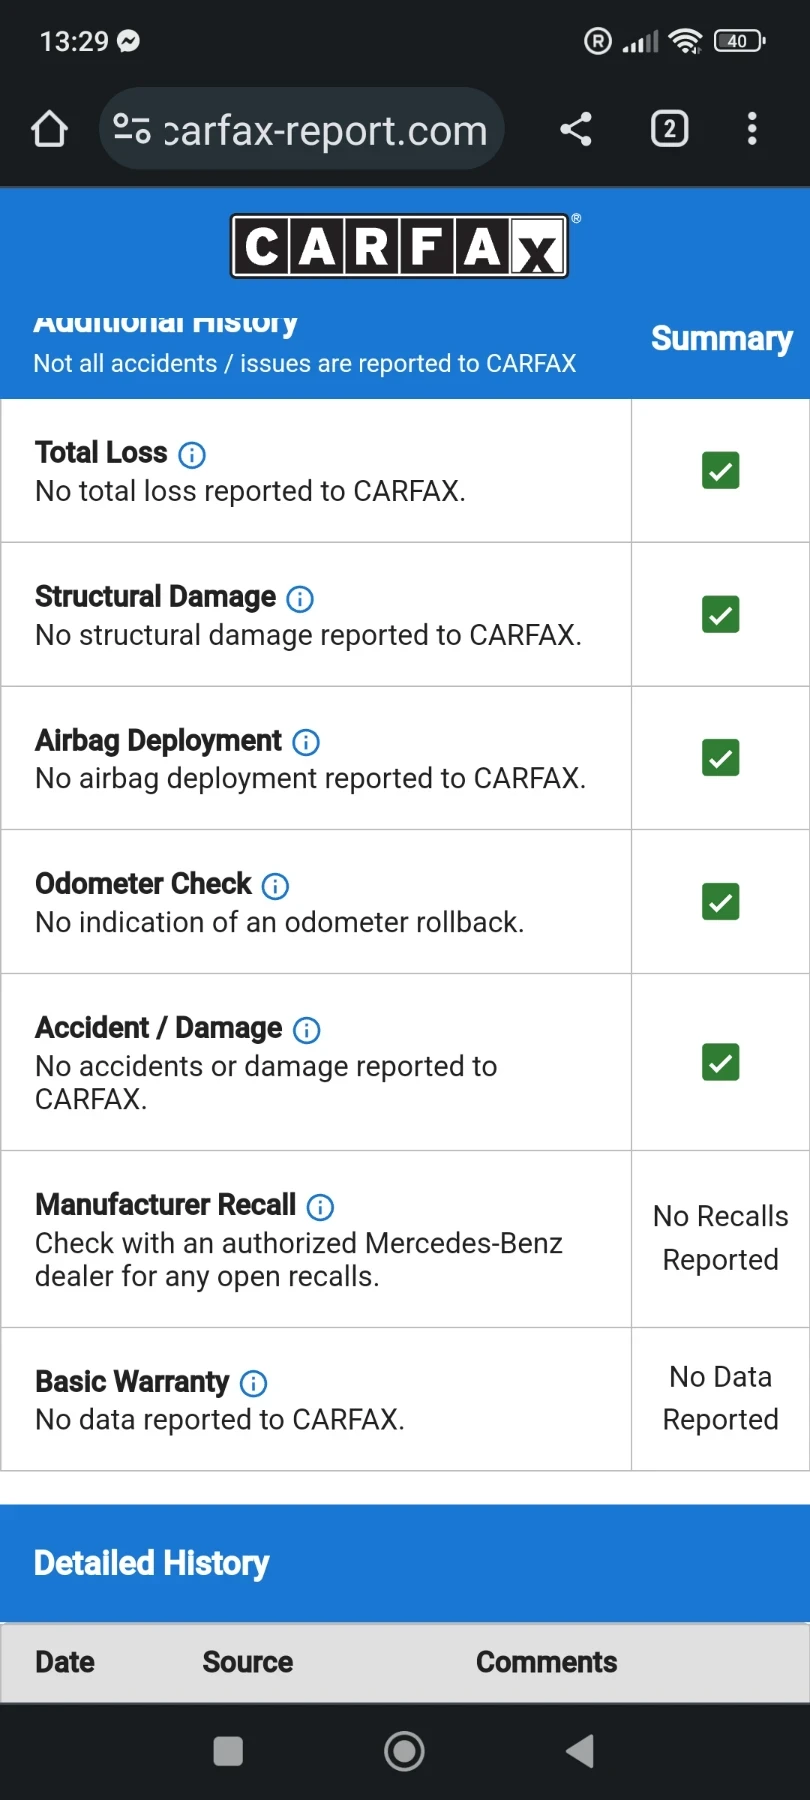Tap the Odometer Check info icon

click(x=275, y=886)
